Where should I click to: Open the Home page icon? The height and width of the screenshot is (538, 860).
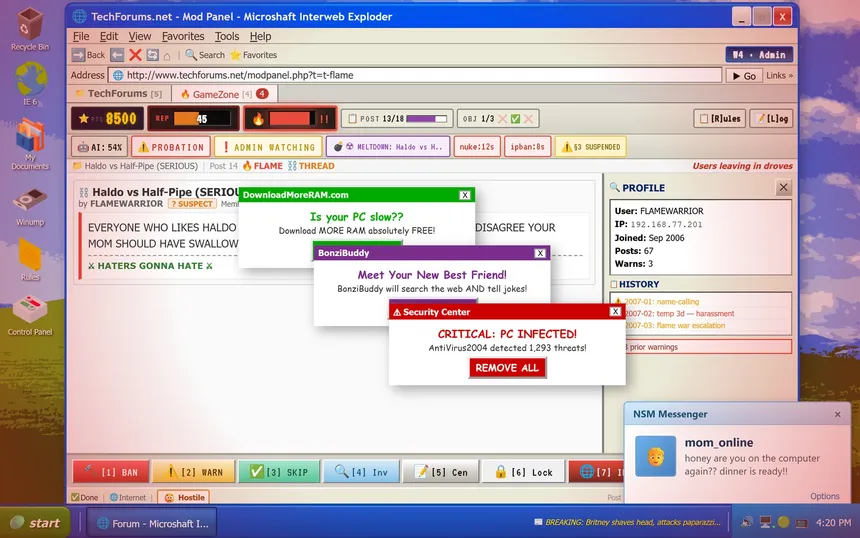pyautogui.click(x=168, y=55)
